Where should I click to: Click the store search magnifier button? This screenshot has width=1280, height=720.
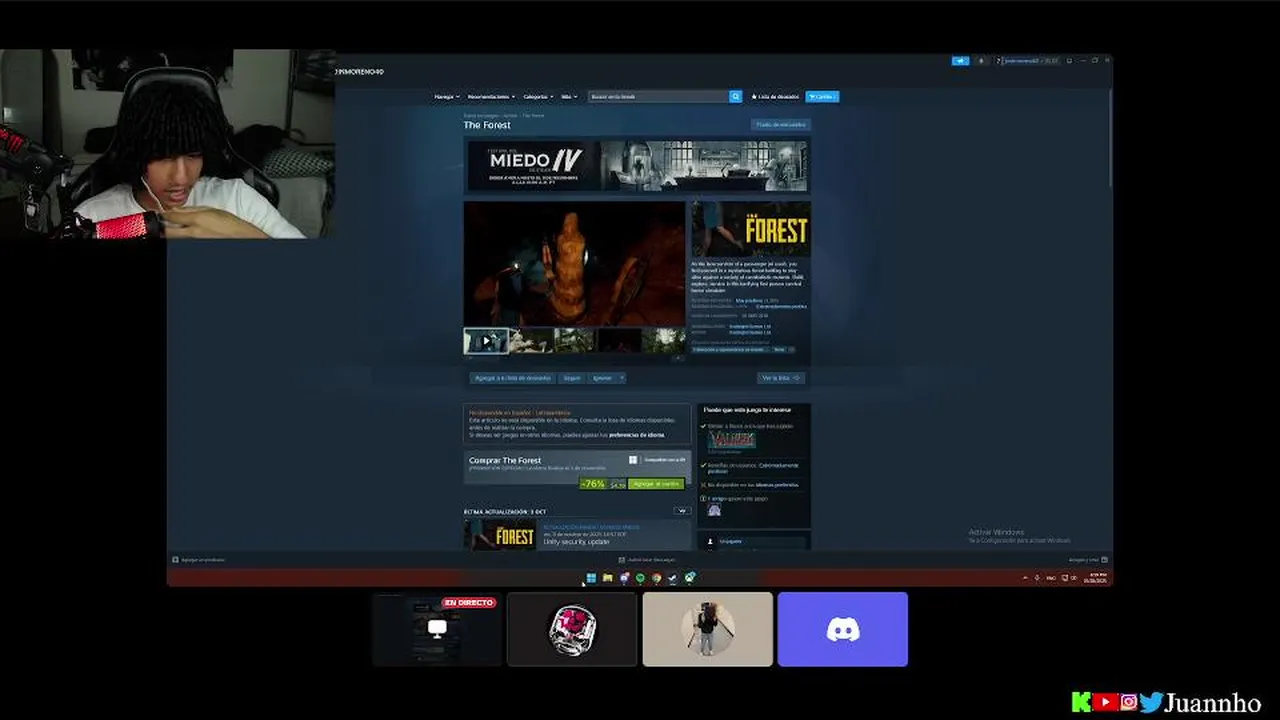[736, 97]
